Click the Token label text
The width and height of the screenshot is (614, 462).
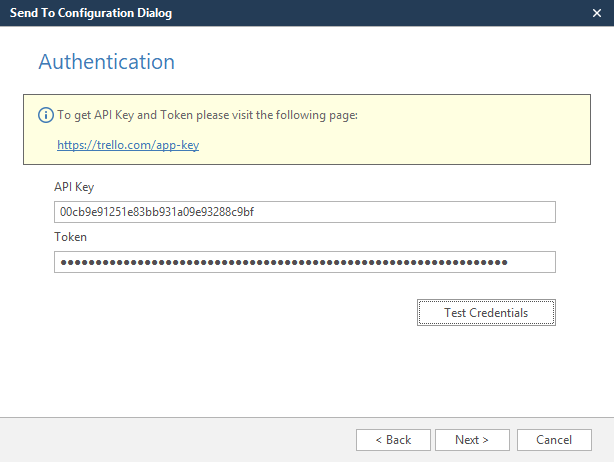click(x=70, y=237)
